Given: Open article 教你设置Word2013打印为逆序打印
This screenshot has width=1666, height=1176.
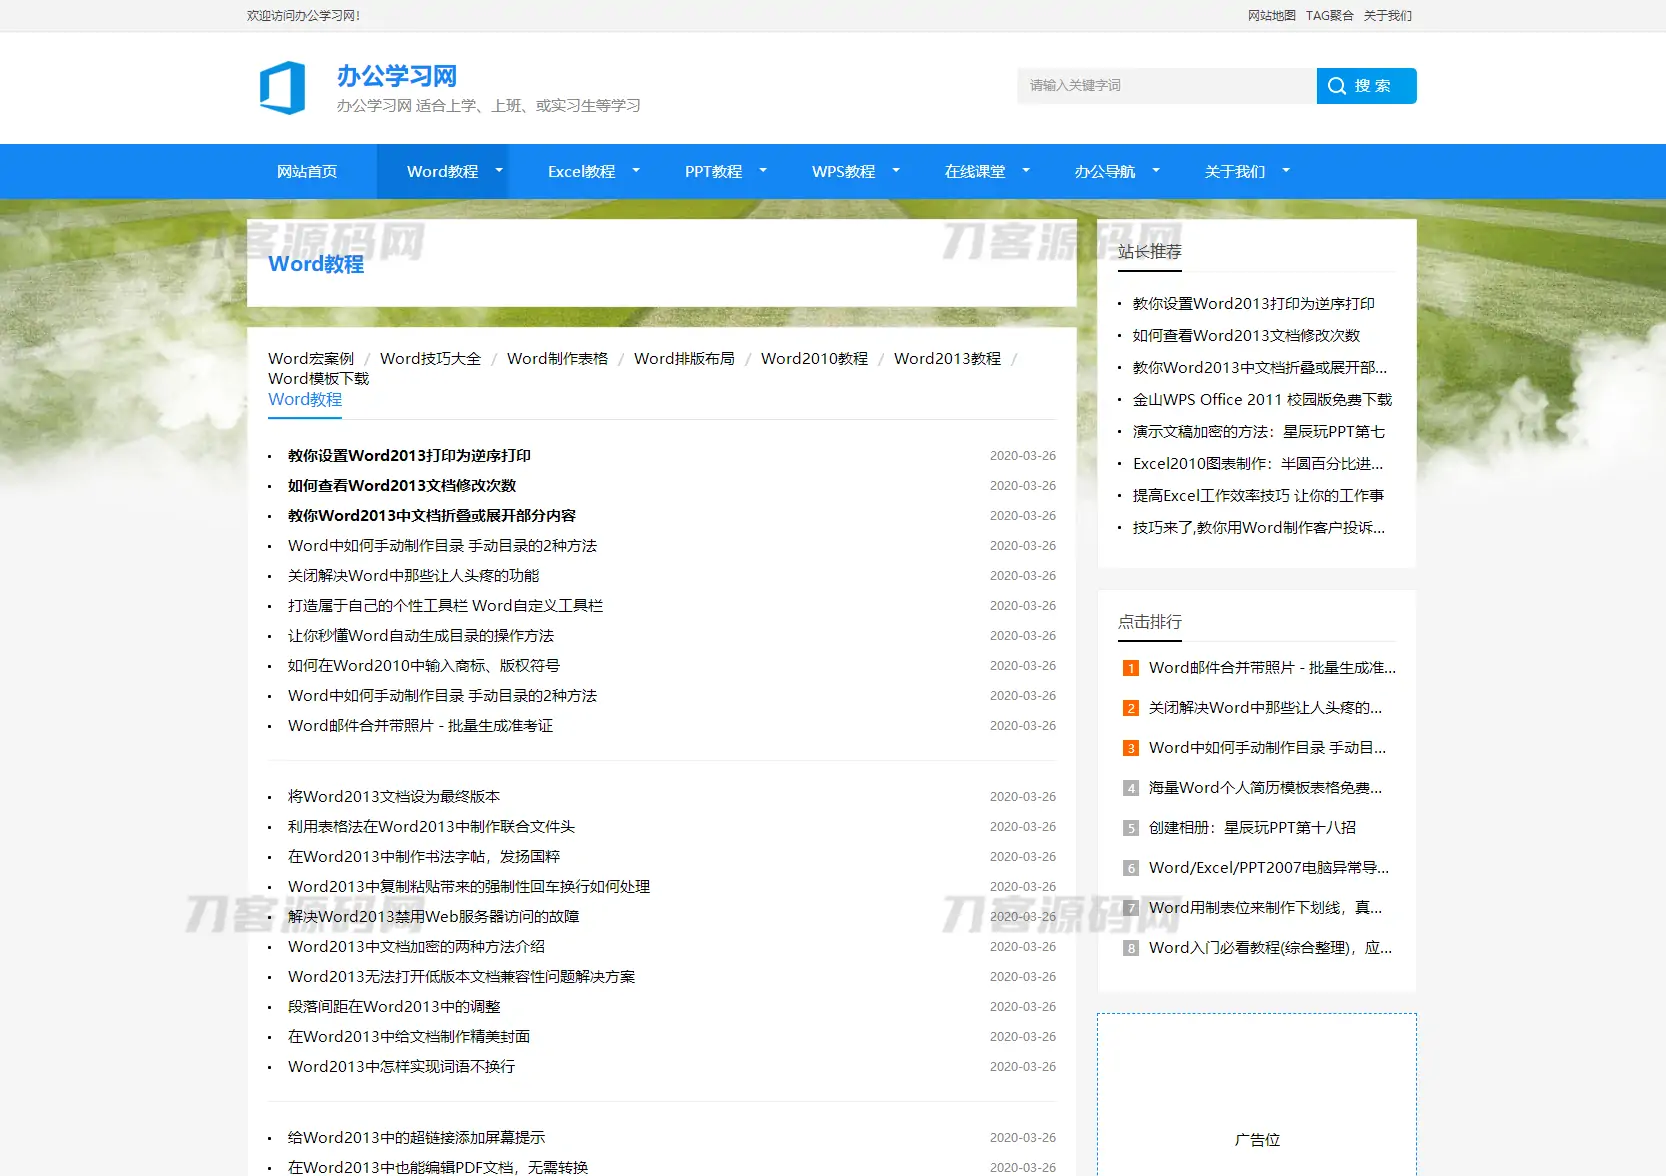Looking at the screenshot, I should pyautogui.click(x=408, y=455).
